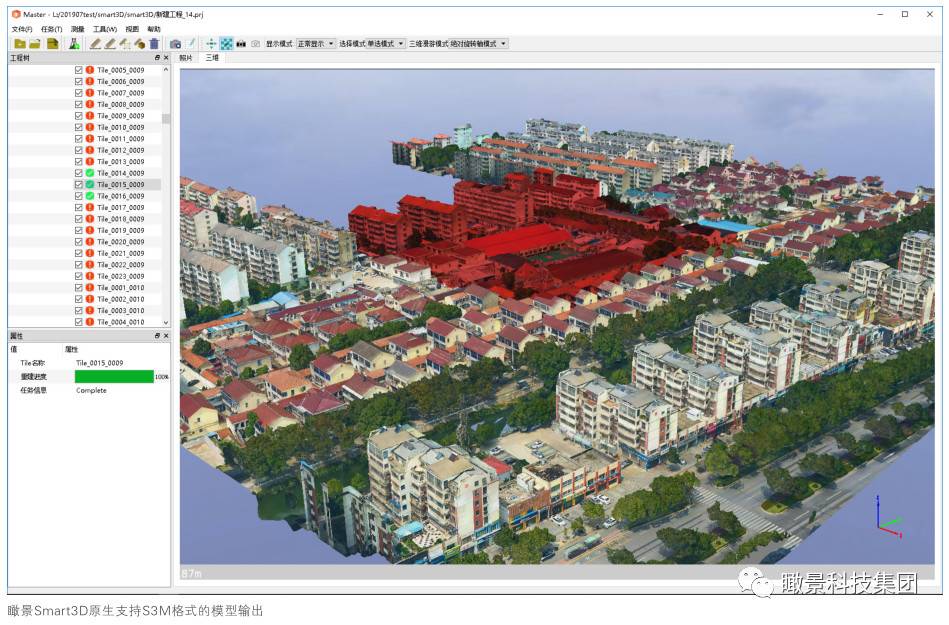
Task: Switch to the 照片 tab
Action: point(186,57)
